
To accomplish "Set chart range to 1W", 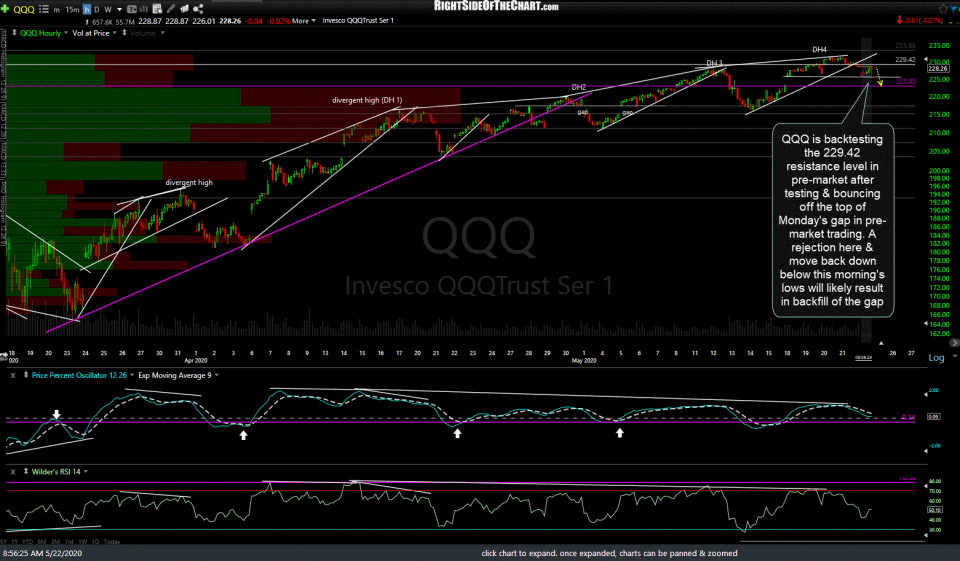I will click(82, 541).
